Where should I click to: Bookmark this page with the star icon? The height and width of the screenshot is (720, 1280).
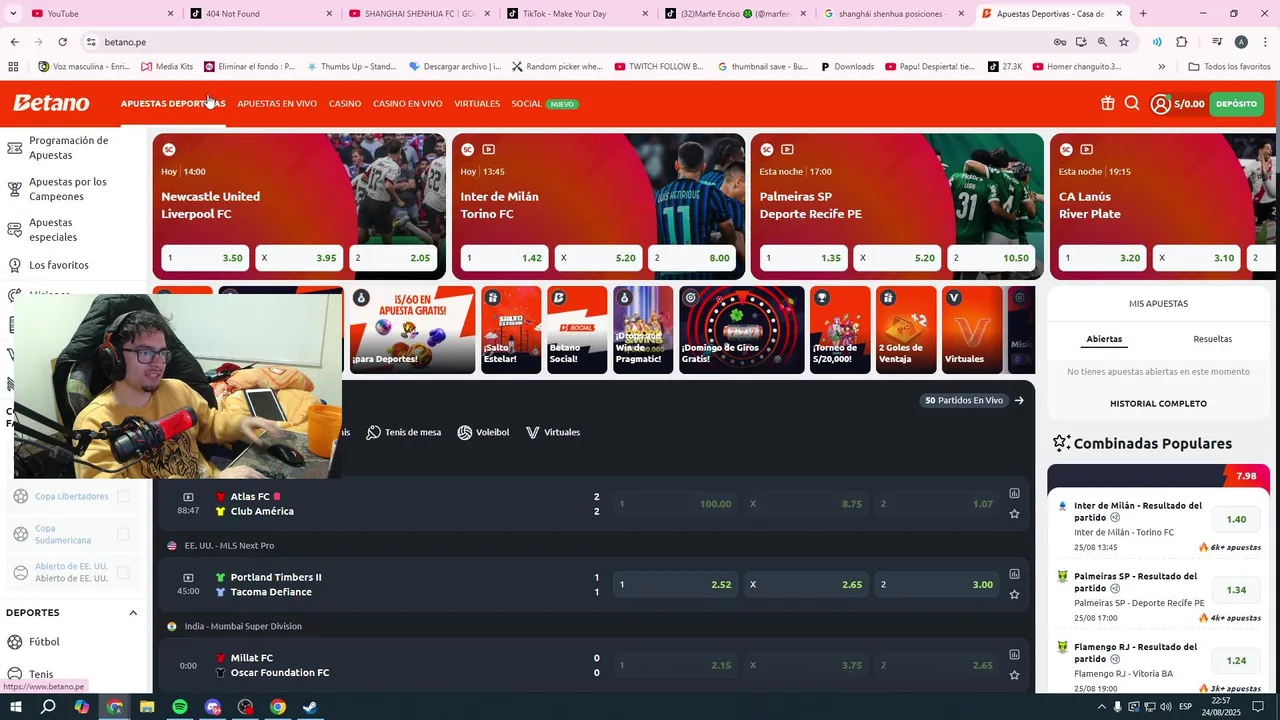(x=1124, y=42)
